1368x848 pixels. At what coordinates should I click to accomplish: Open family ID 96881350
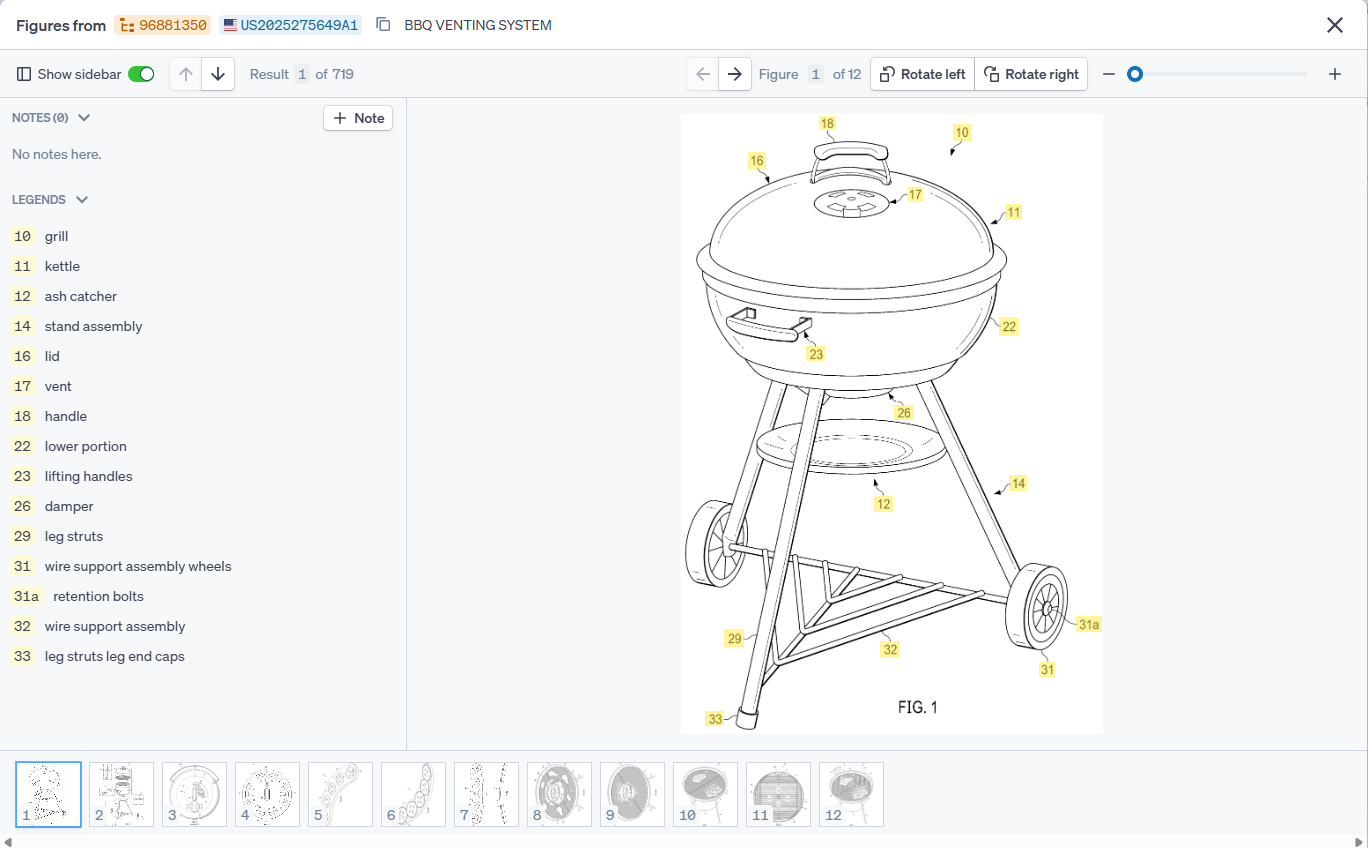(162, 25)
